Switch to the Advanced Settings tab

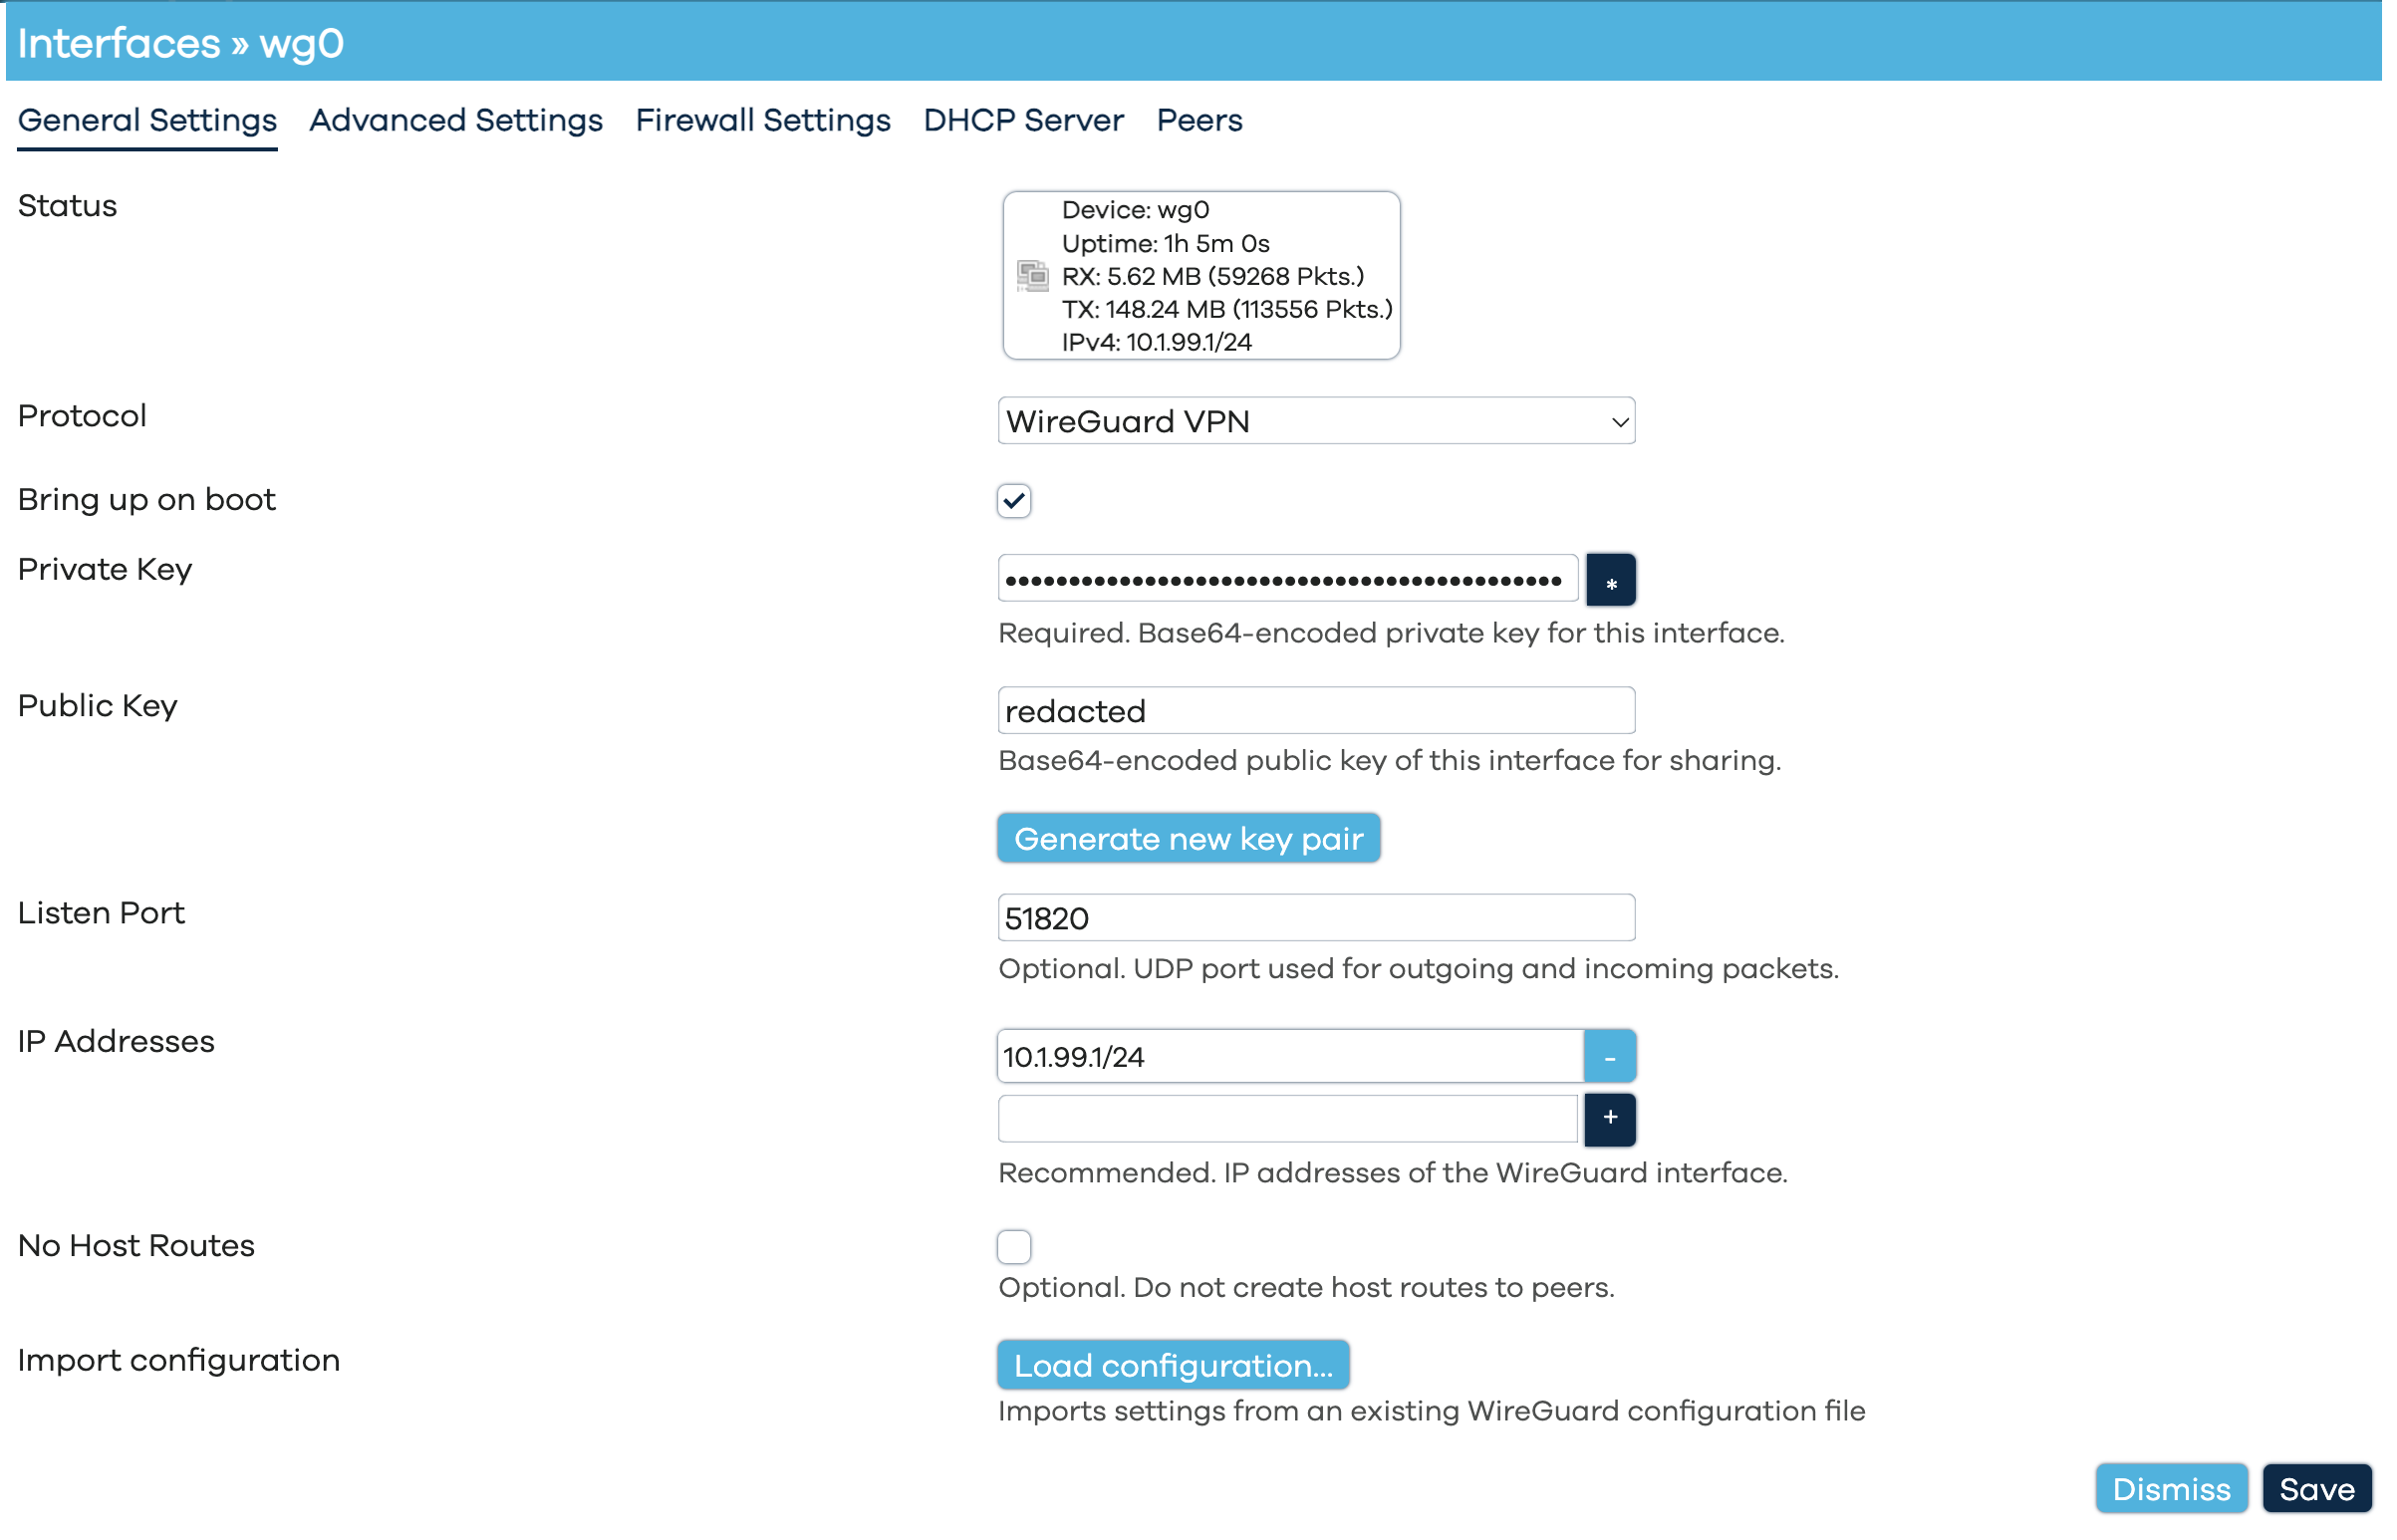[x=455, y=120]
